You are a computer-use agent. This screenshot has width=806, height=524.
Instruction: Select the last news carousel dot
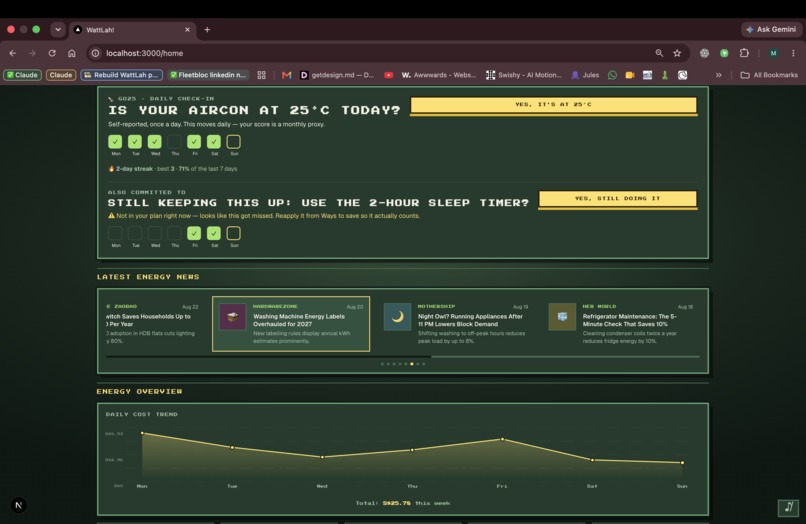click(x=424, y=364)
